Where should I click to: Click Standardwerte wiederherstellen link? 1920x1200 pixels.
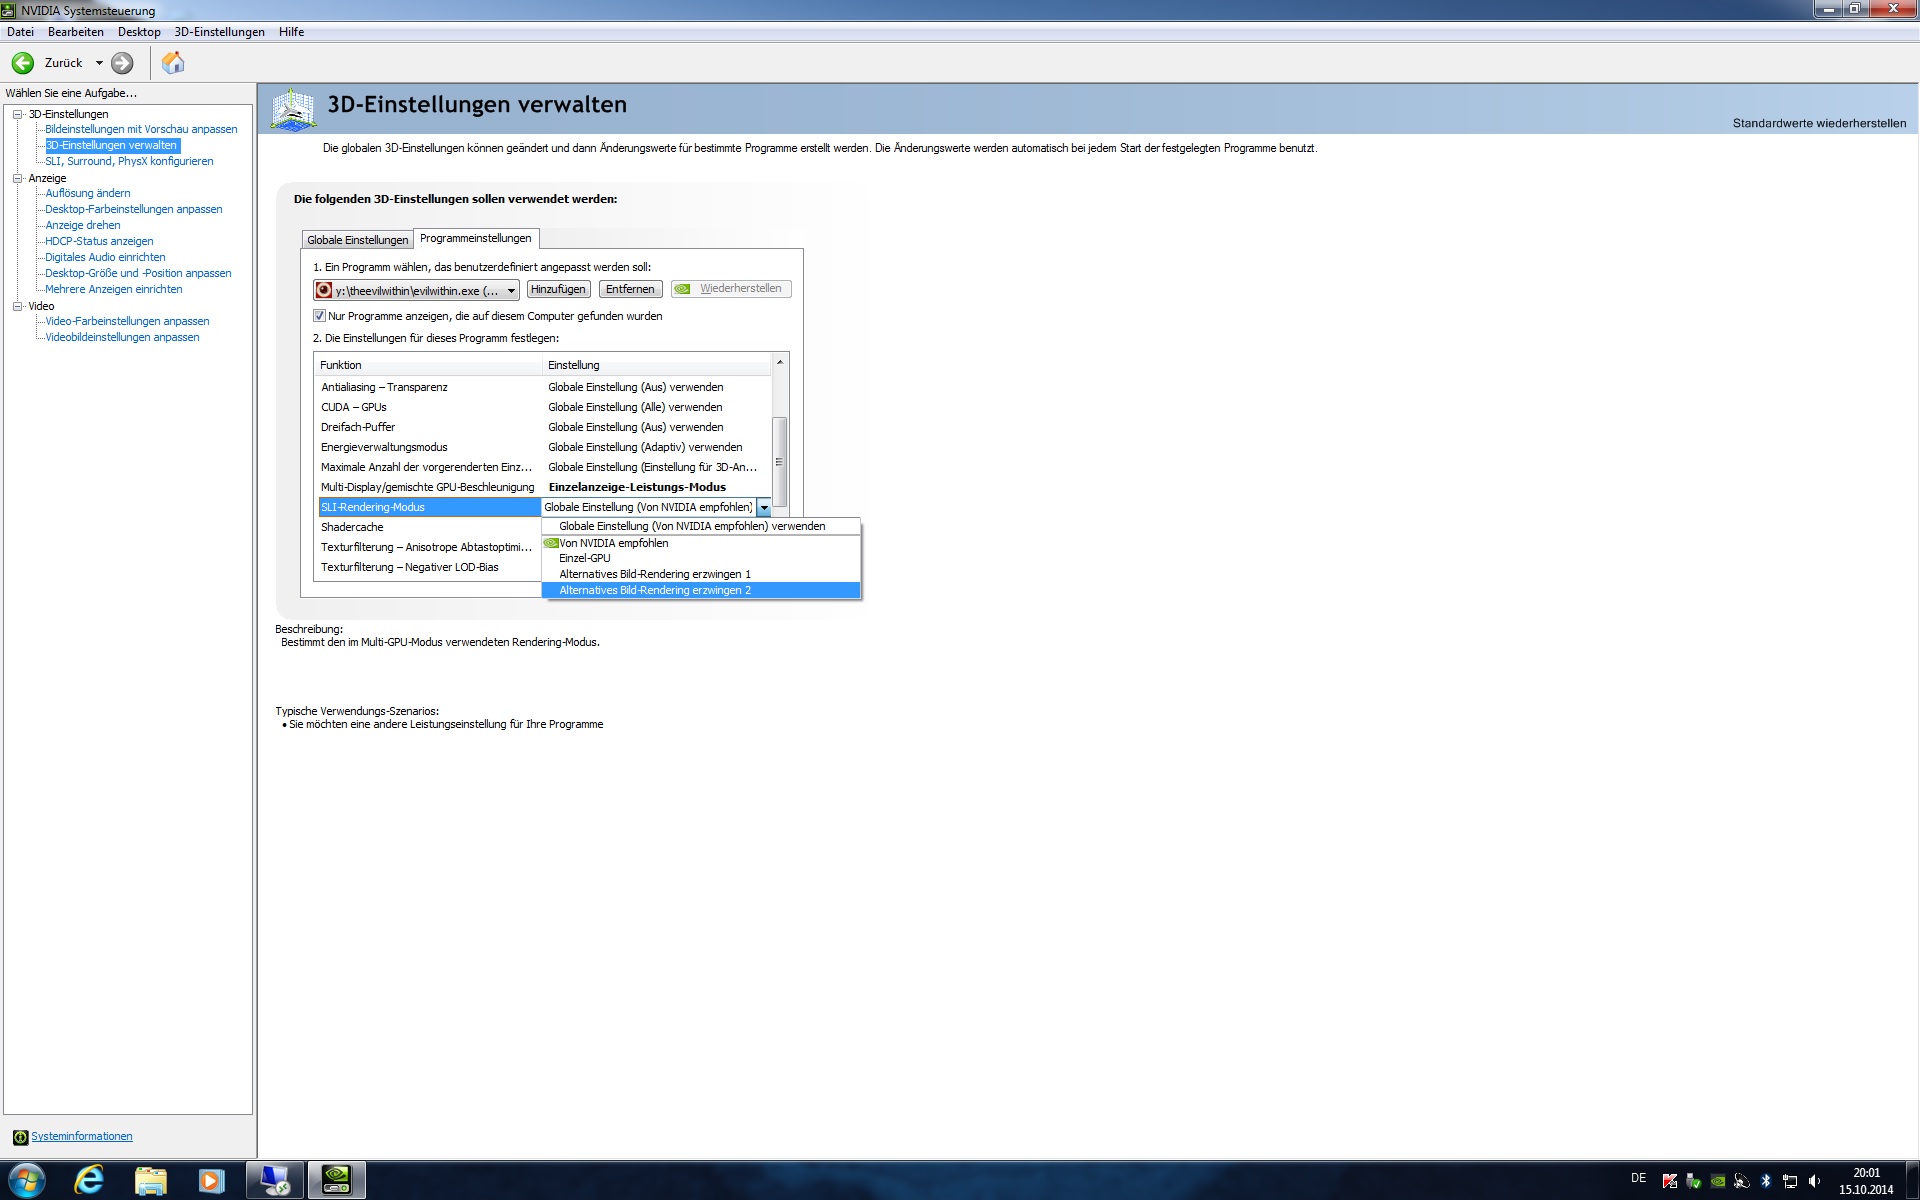[x=1818, y=124]
